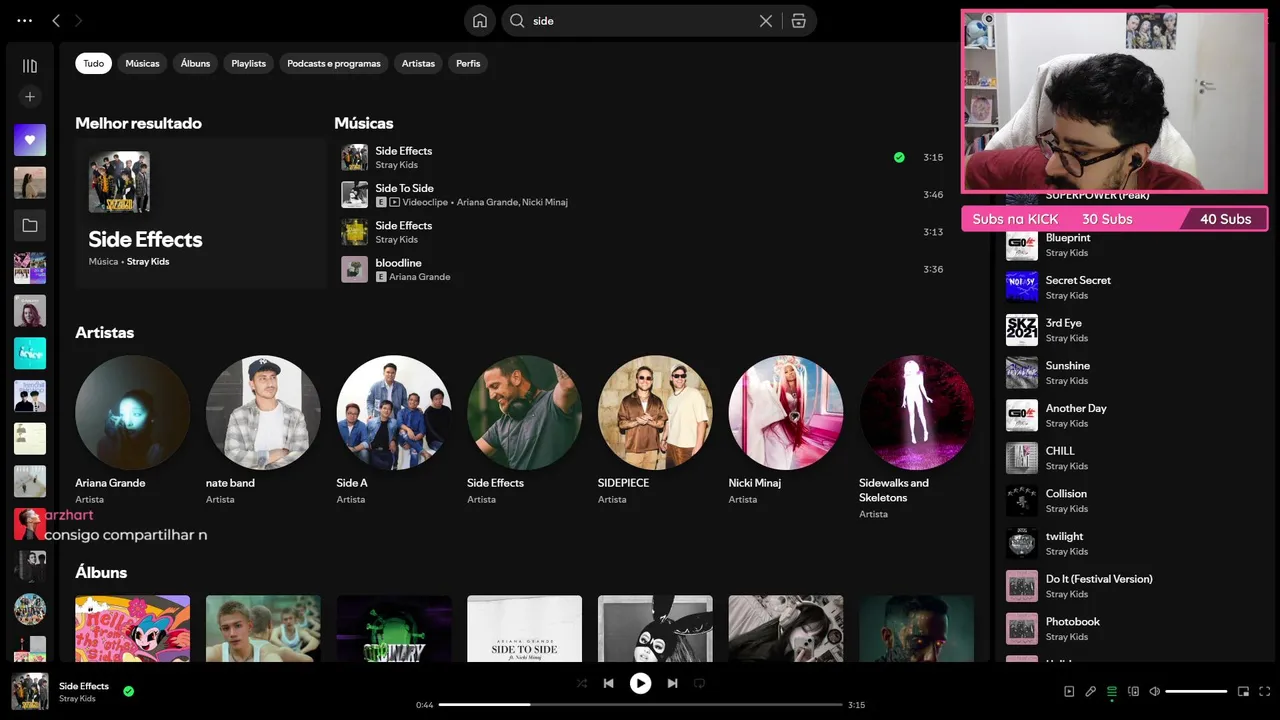Open Stray Kids link in top result
Image resolution: width=1280 pixels, height=720 pixels.
pyautogui.click(x=148, y=262)
